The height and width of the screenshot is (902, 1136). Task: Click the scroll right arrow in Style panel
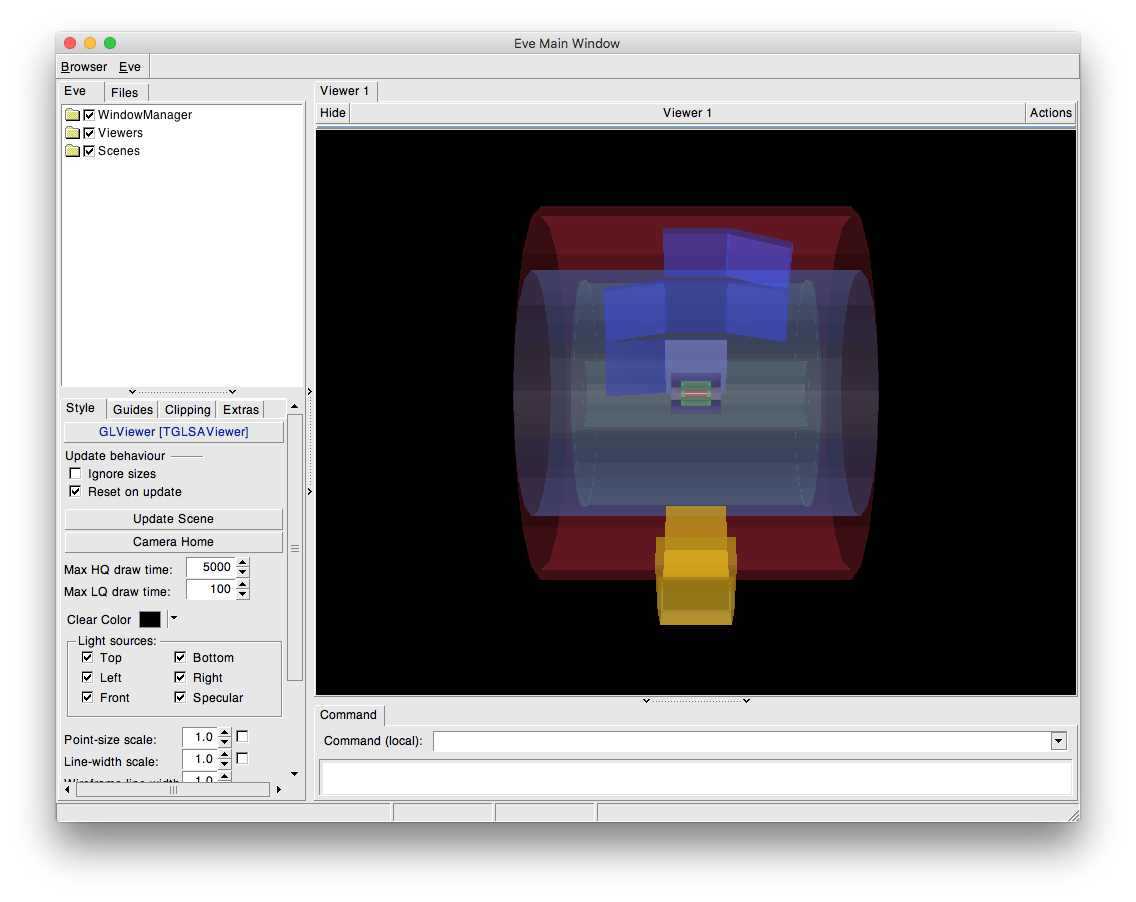(x=278, y=790)
